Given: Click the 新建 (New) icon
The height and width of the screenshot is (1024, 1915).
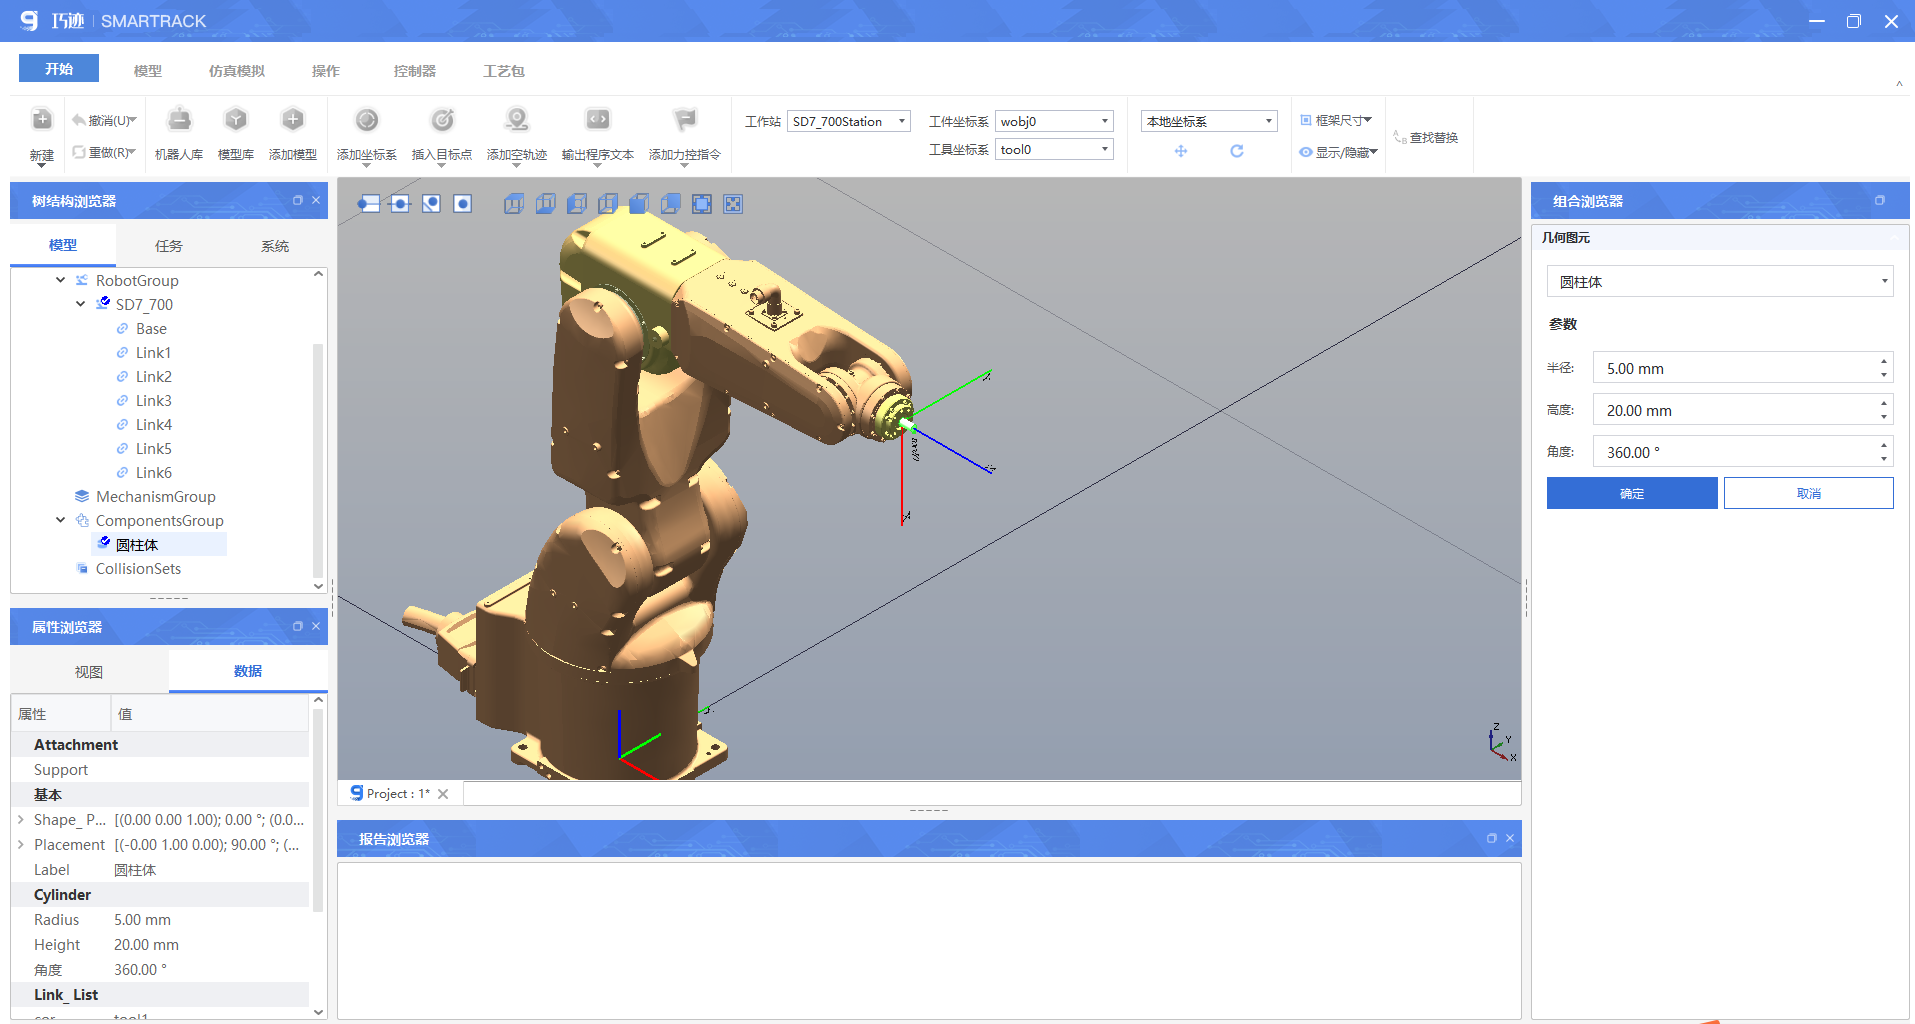Looking at the screenshot, I should pyautogui.click(x=41, y=121).
